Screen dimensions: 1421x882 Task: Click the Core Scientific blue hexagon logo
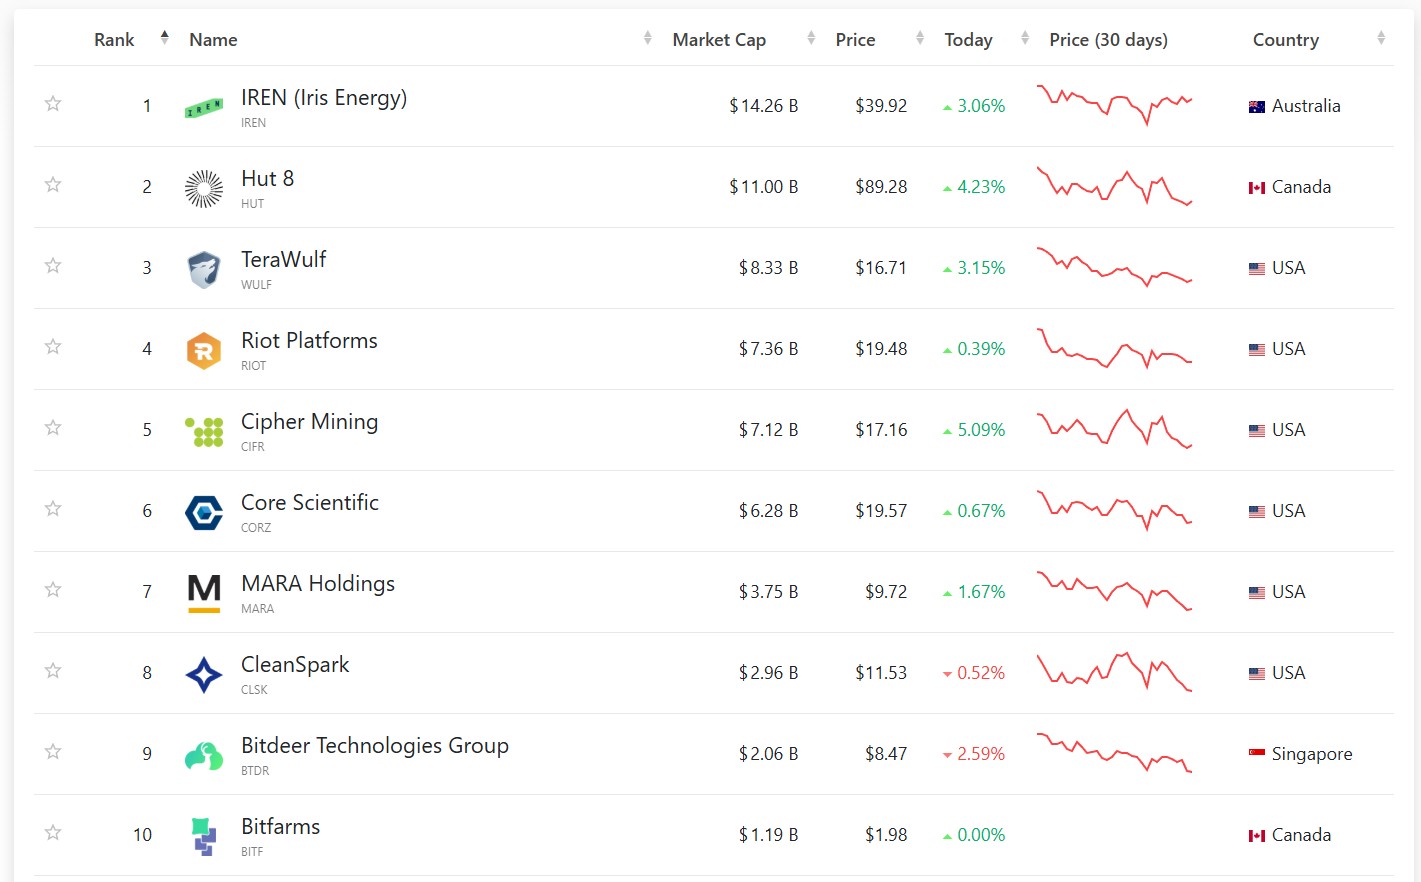pyautogui.click(x=204, y=513)
